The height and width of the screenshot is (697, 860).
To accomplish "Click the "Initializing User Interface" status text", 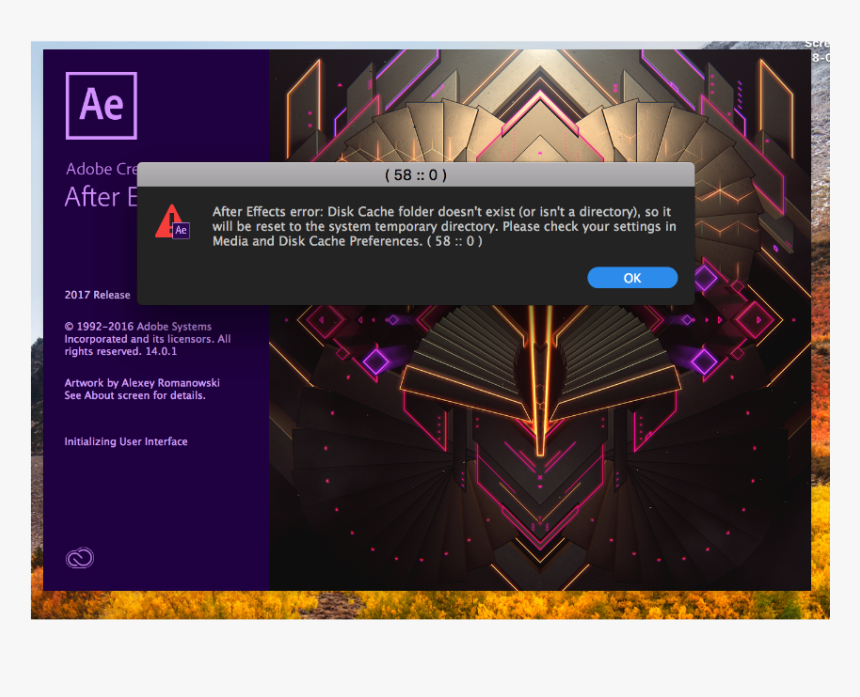I will click(126, 441).
